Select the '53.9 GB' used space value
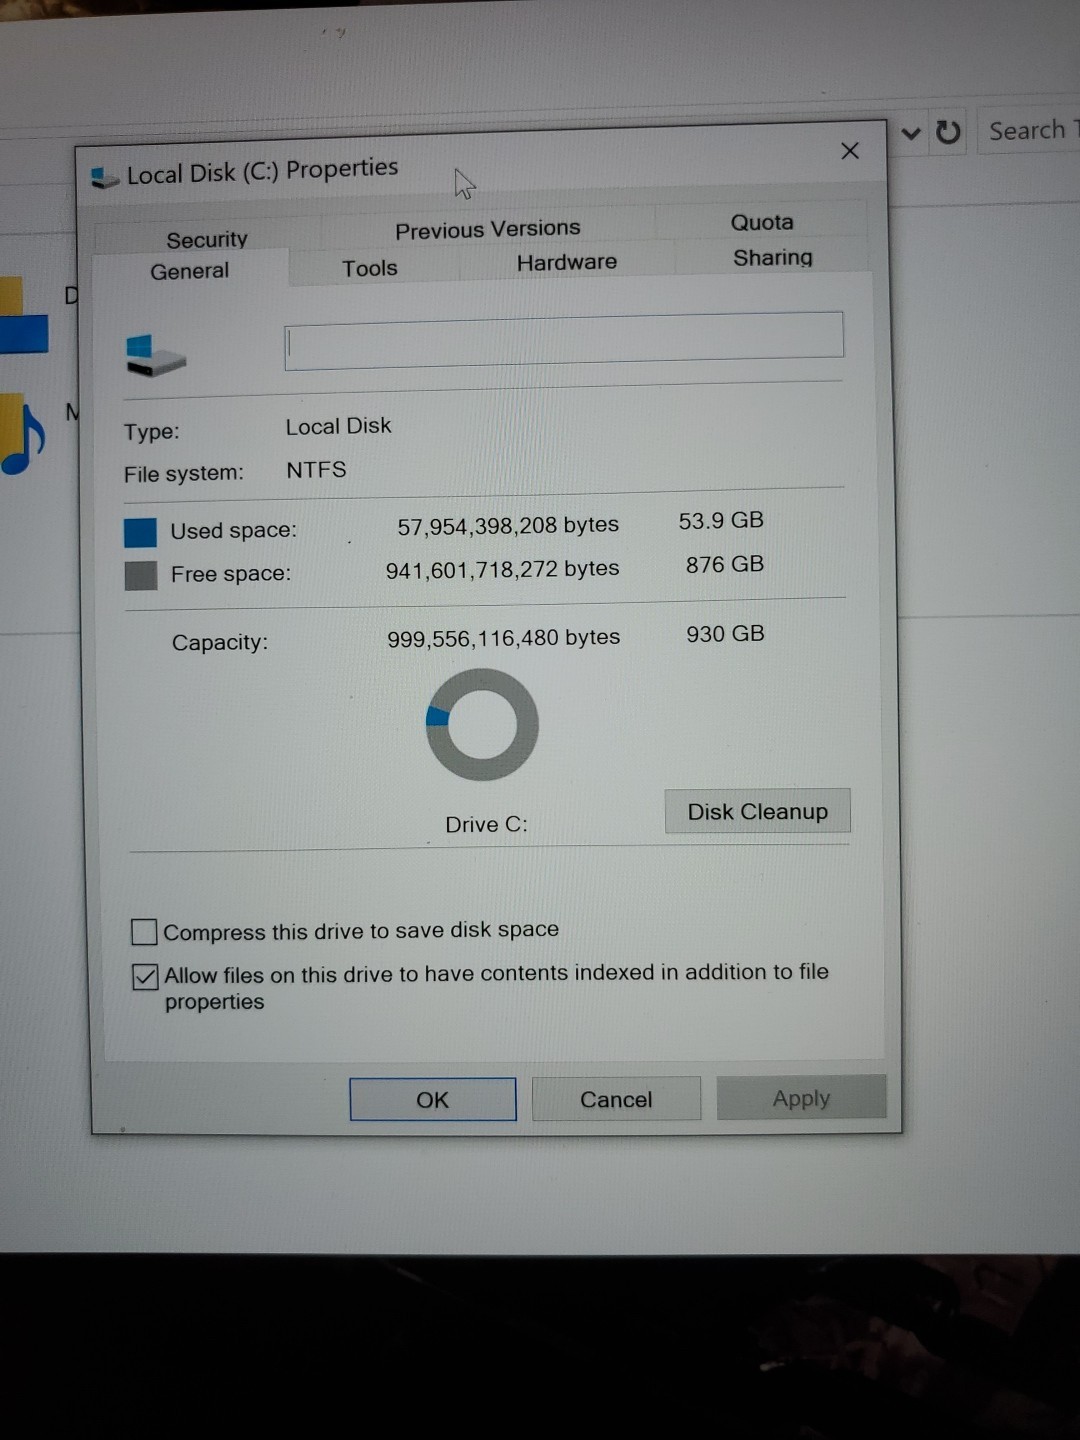The width and height of the screenshot is (1080, 1440). point(721,521)
